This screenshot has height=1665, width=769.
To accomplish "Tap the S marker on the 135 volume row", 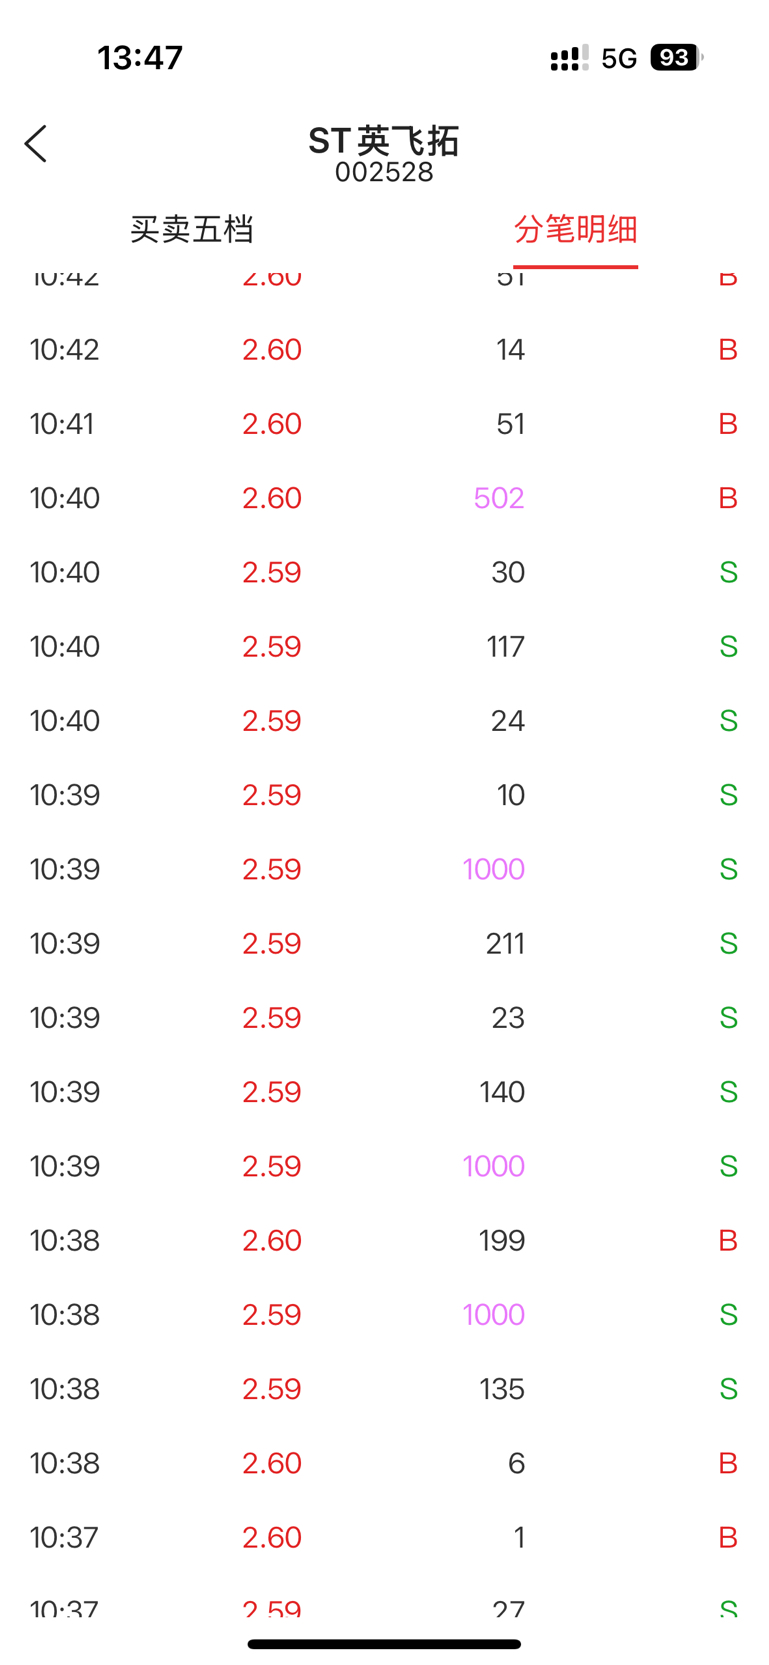I will point(728,1389).
